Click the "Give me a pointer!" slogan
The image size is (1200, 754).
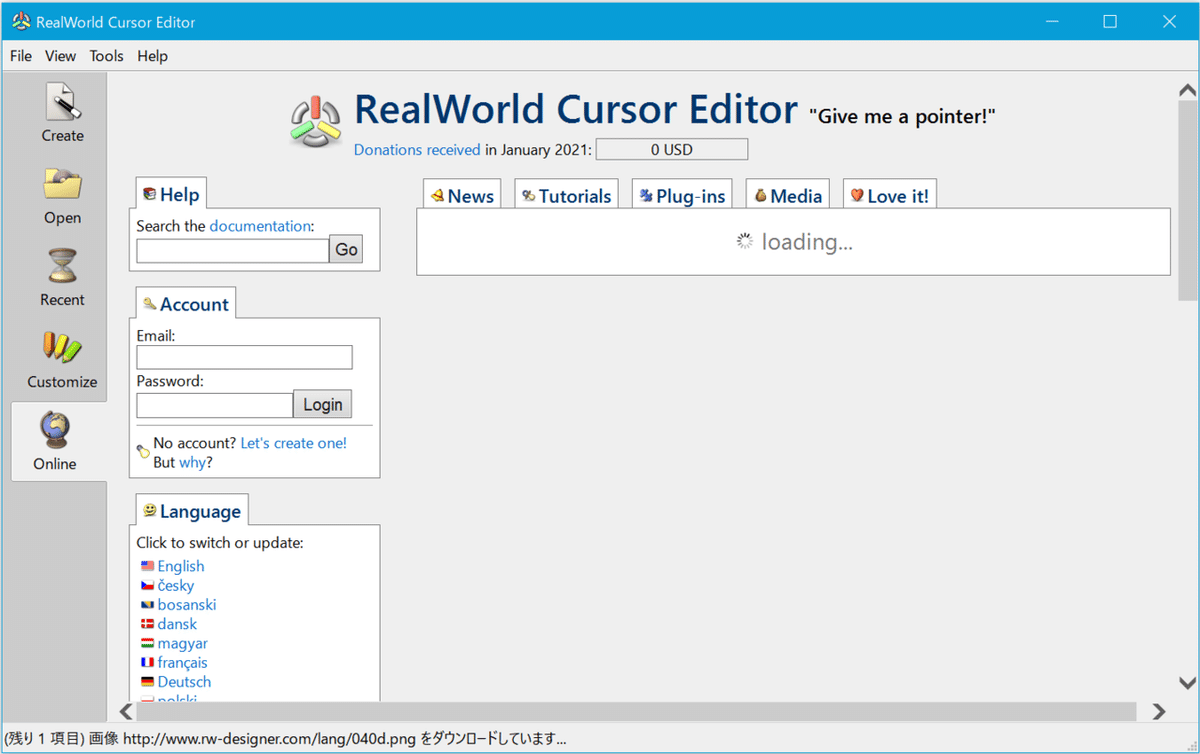(902, 116)
